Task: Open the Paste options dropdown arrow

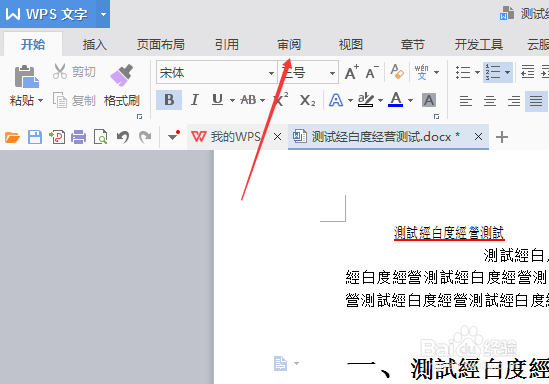Action: [41, 101]
